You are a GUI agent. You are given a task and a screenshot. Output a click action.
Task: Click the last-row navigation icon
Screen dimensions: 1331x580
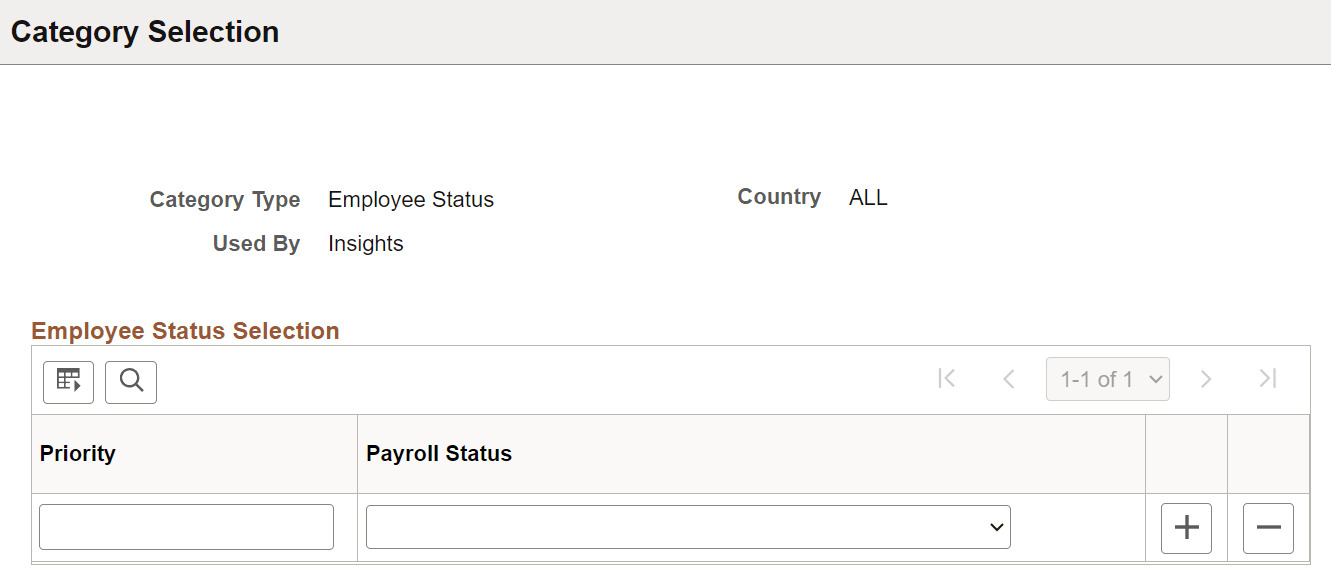(1267, 379)
